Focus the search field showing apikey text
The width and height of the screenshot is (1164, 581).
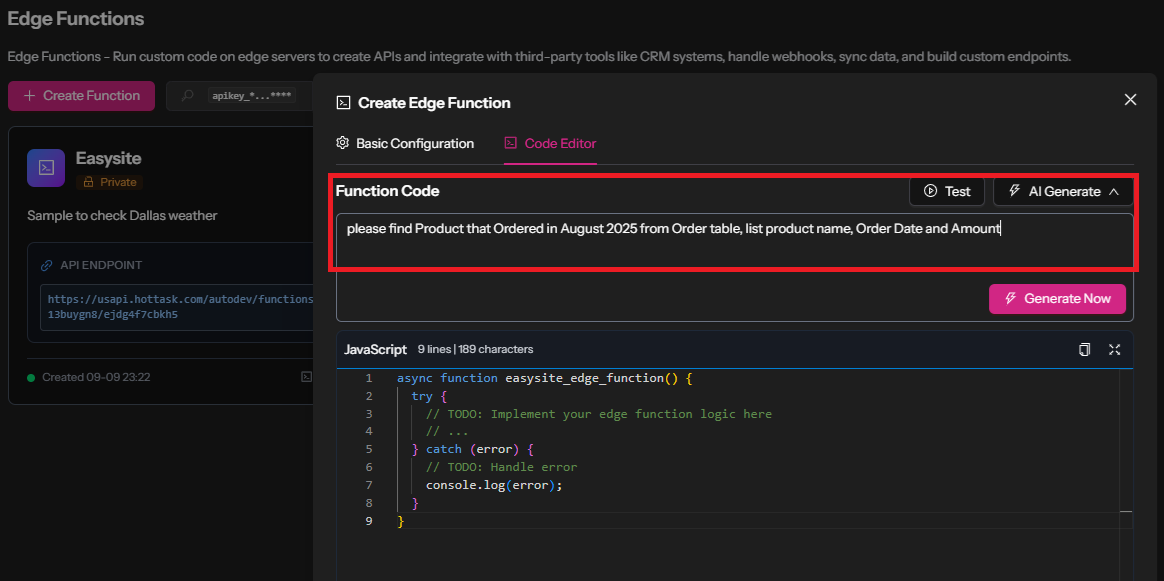[250, 96]
